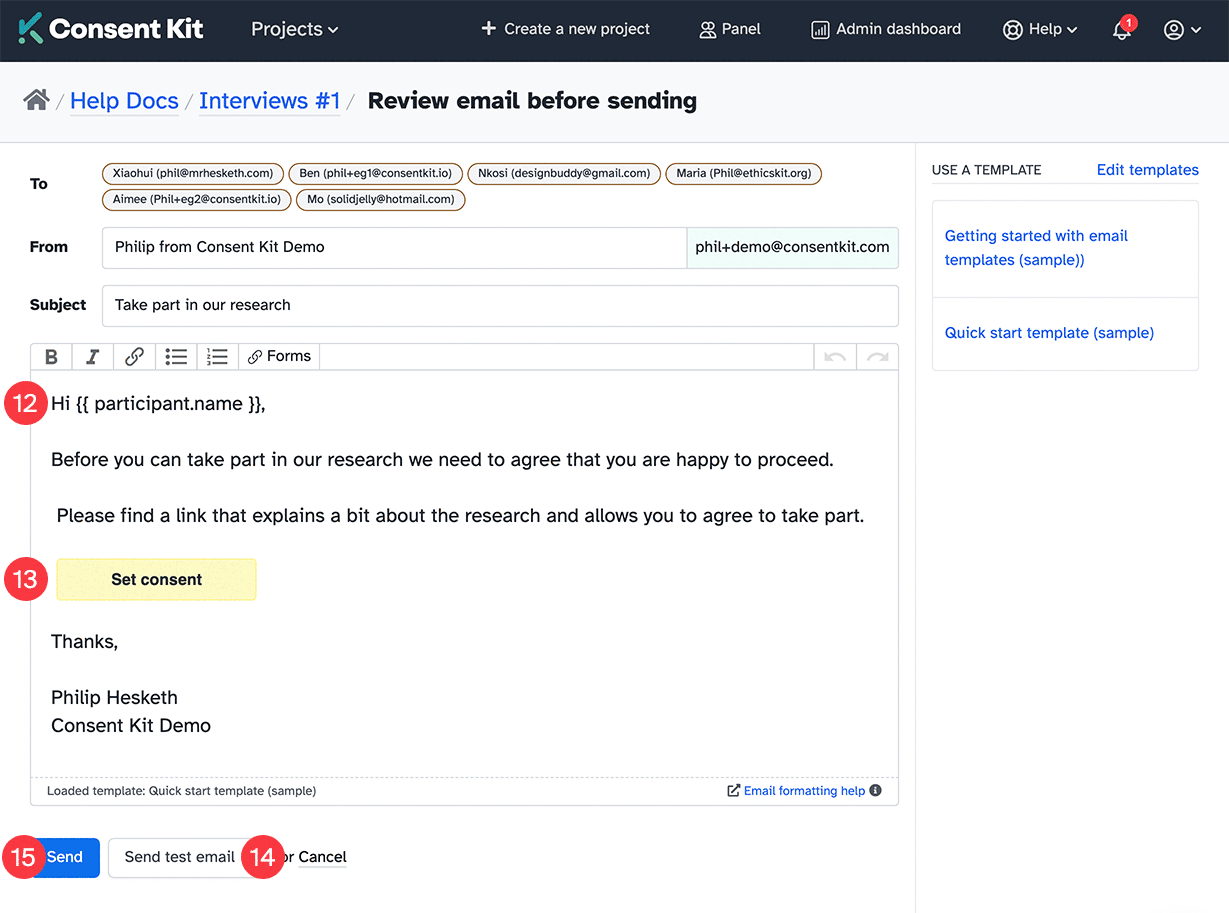The width and height of the screenshot is (1229, 913).
Task: Insert a hyperlink using the link icon
Action: 134,356
